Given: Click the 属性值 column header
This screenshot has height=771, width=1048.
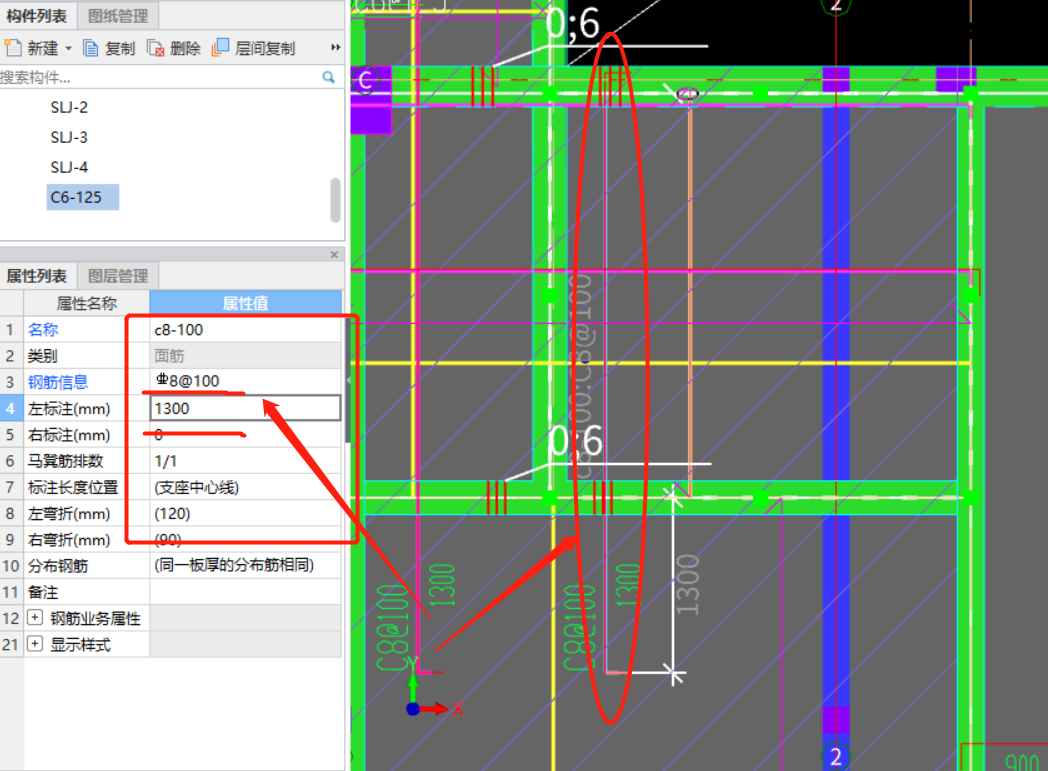Looking at the screenshot, I should 245,303.
